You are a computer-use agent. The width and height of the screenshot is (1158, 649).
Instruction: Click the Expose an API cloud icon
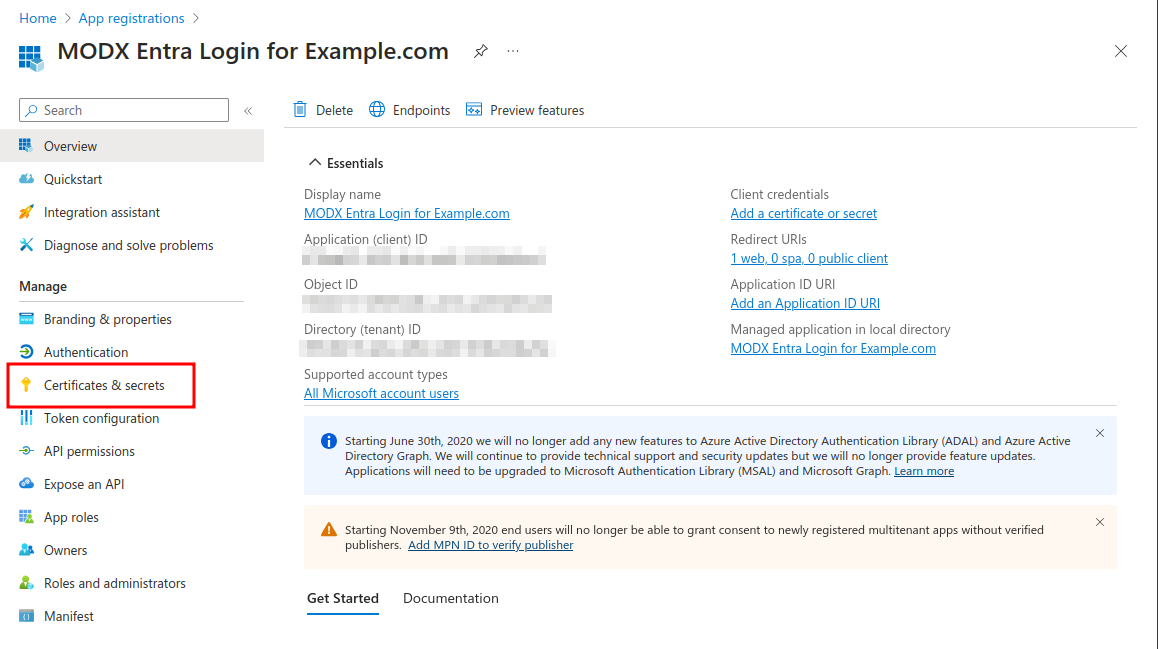(x=26, y=484)
